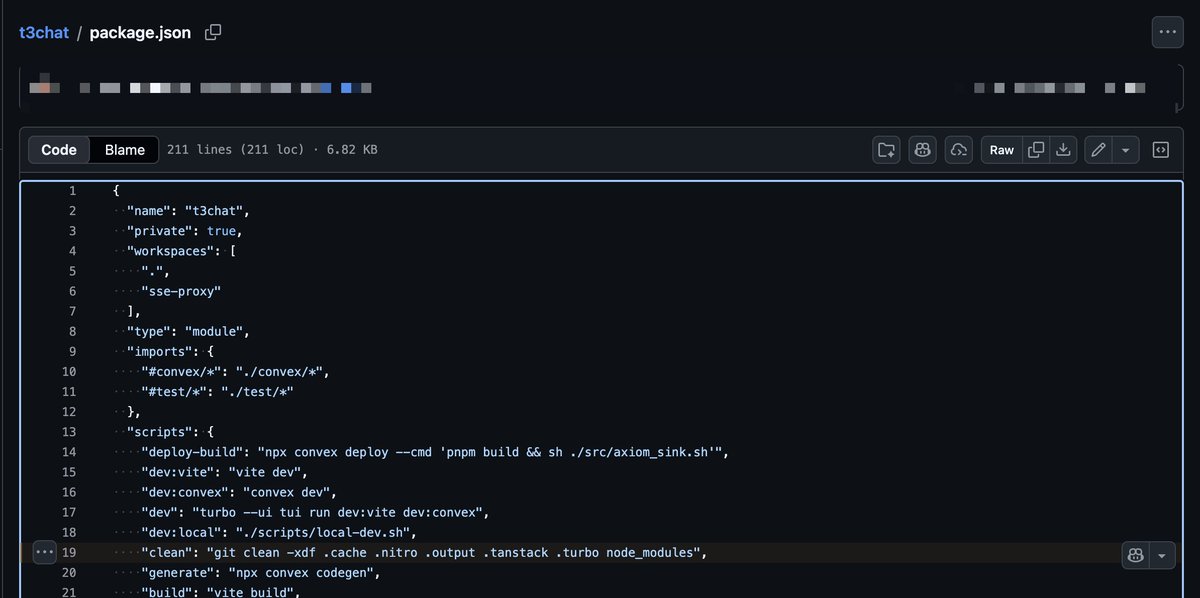Click the "#convex/*" import mapping
The height and width of the screenshot is (598, 1200).
(x=236, y=371)
